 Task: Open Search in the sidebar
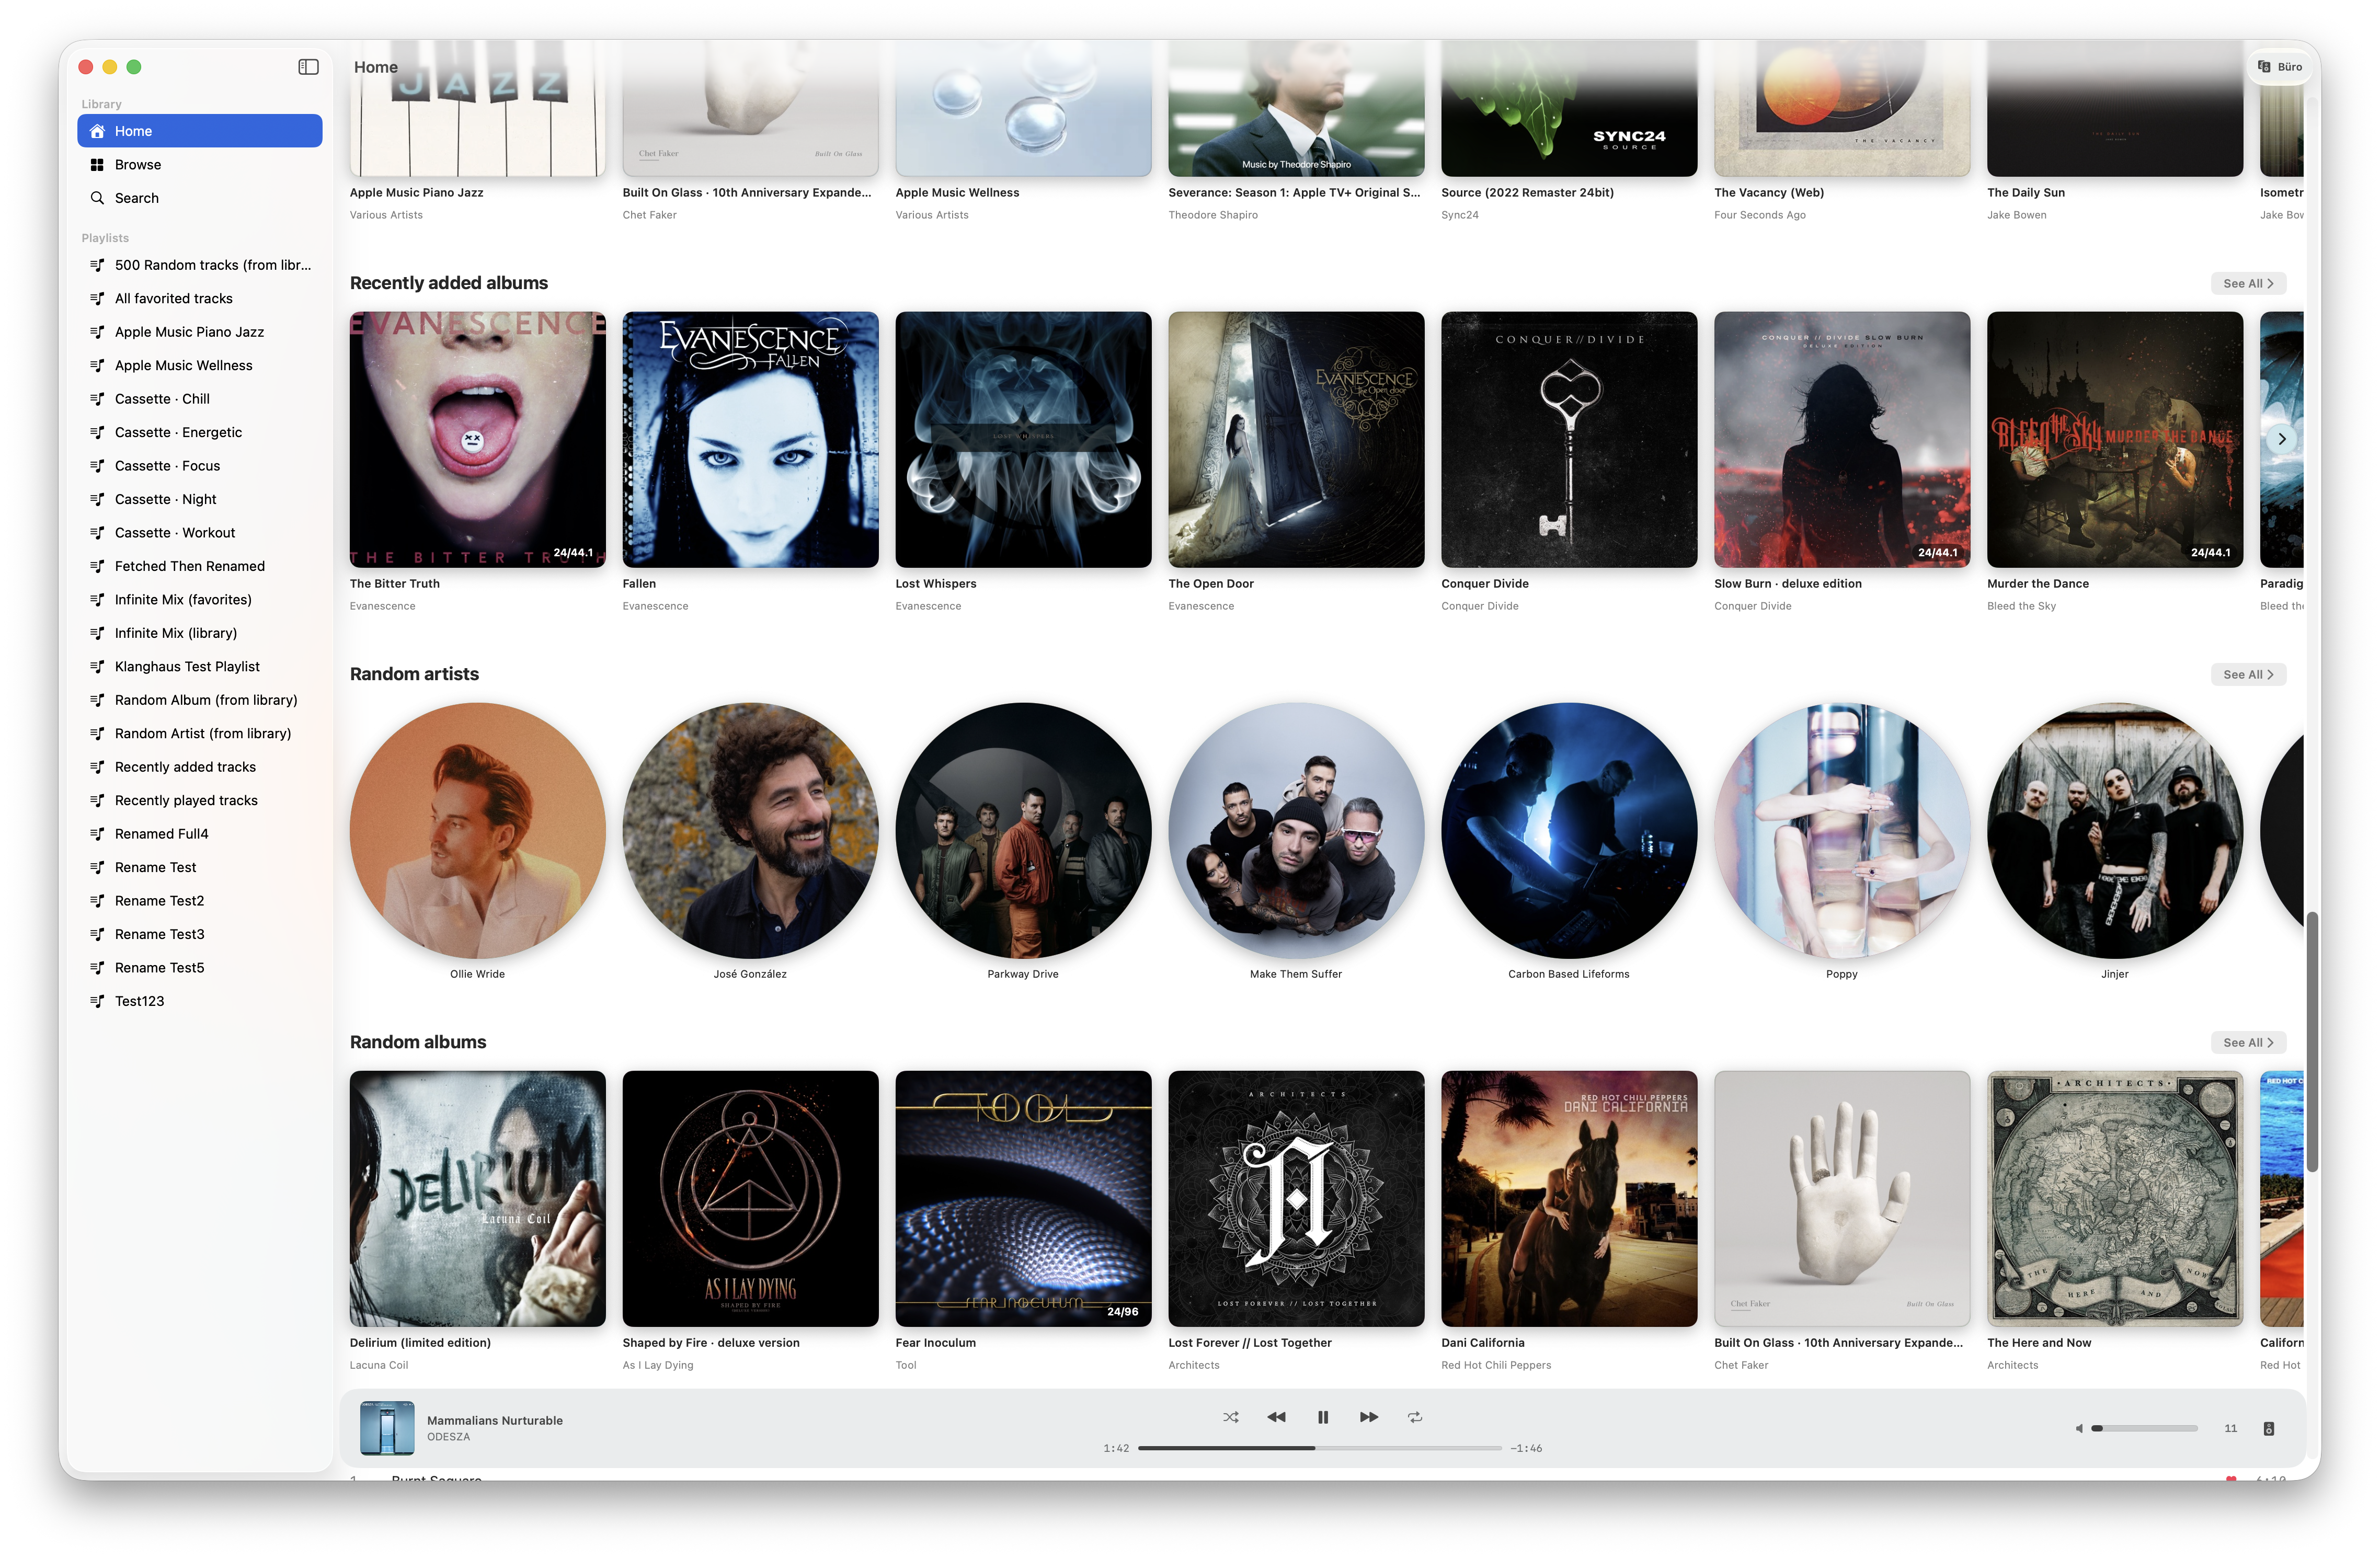click(200, 198)
